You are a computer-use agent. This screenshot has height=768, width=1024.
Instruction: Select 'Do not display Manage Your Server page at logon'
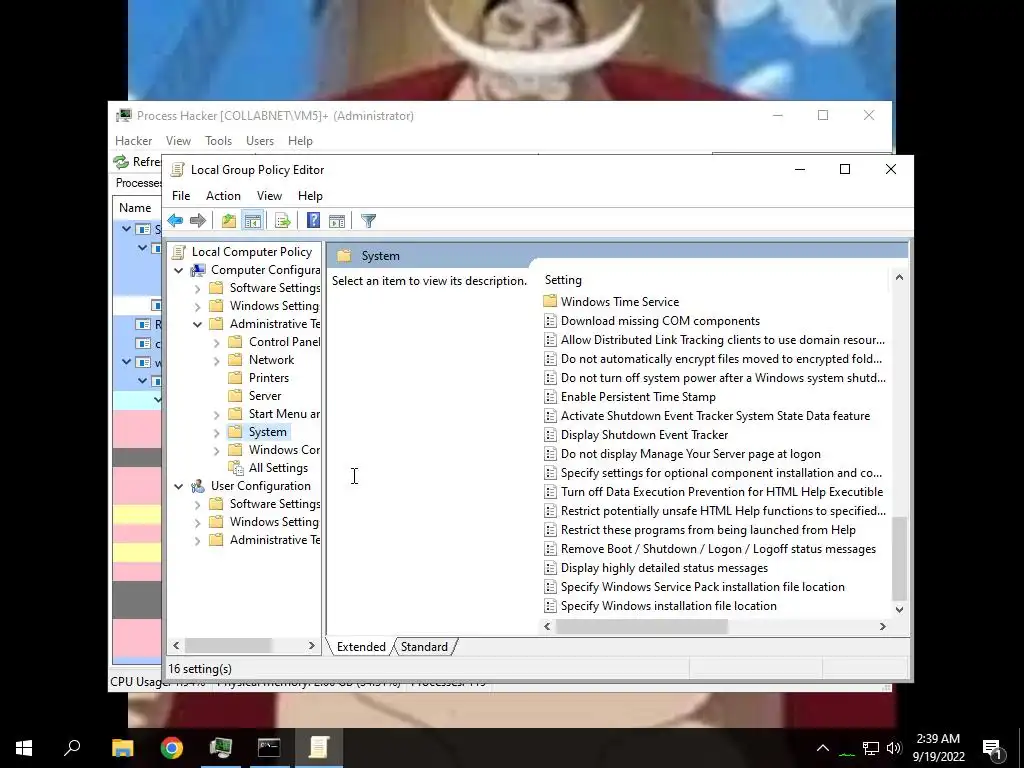690,453
